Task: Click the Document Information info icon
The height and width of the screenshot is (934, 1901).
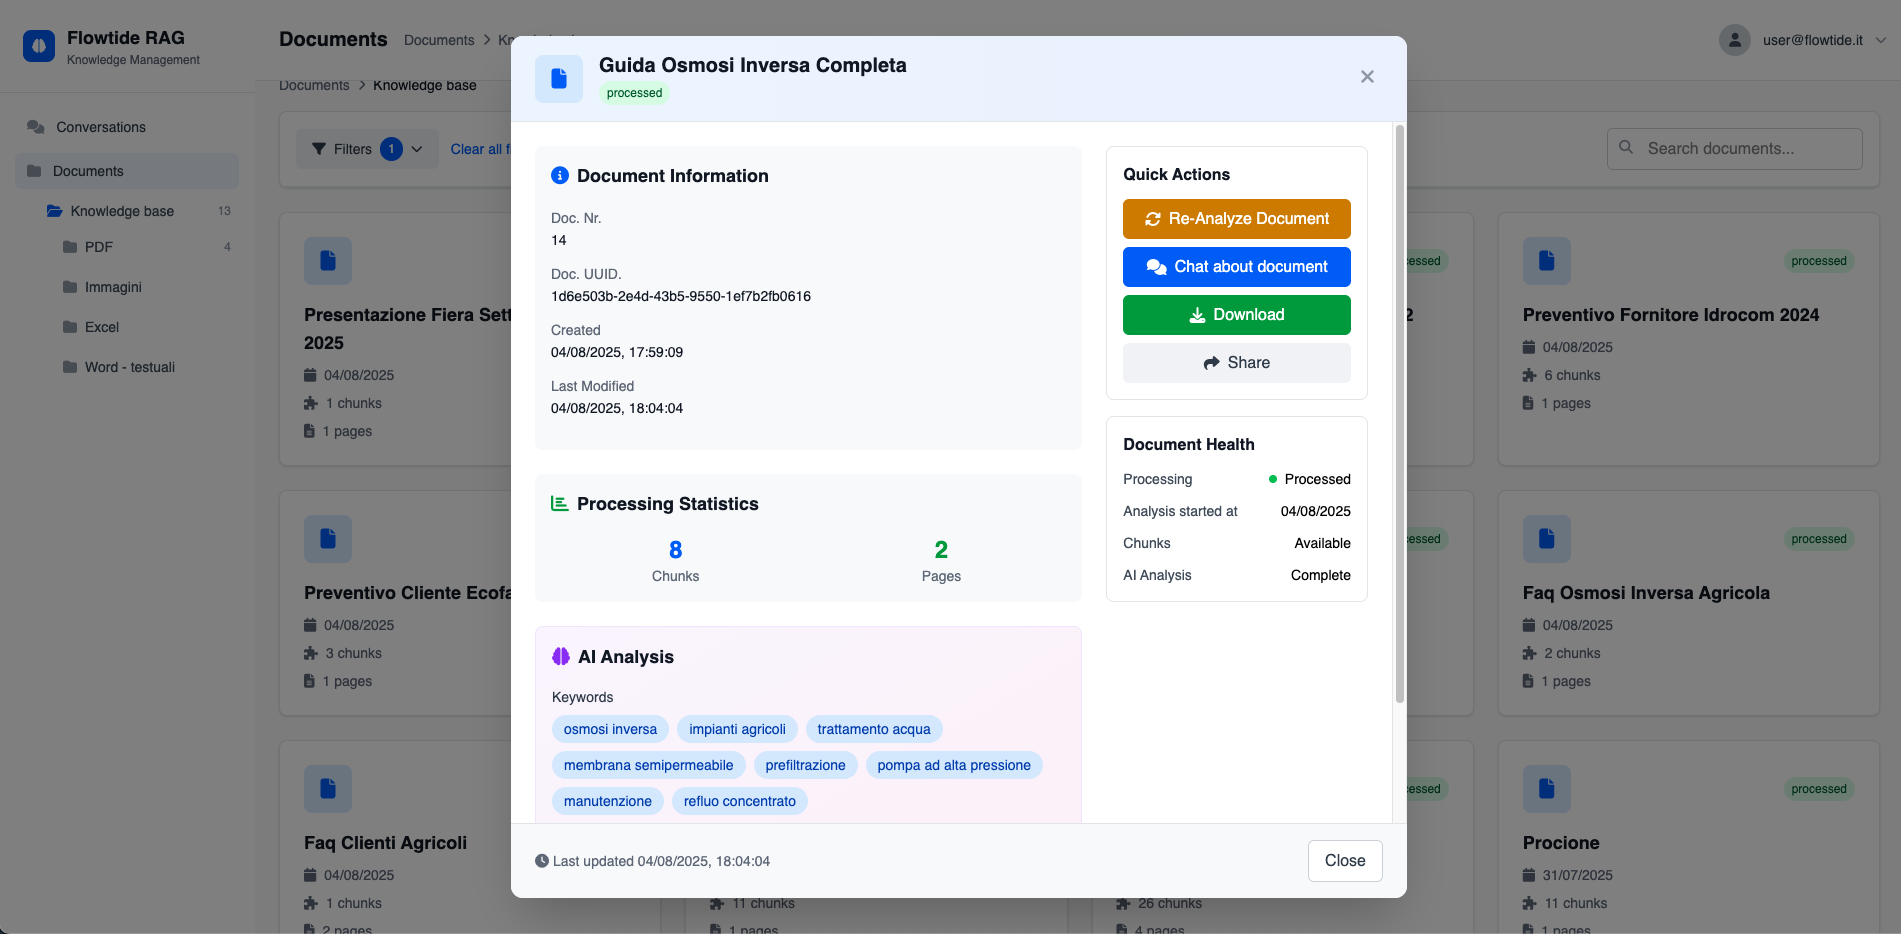Action: (560, 174)
